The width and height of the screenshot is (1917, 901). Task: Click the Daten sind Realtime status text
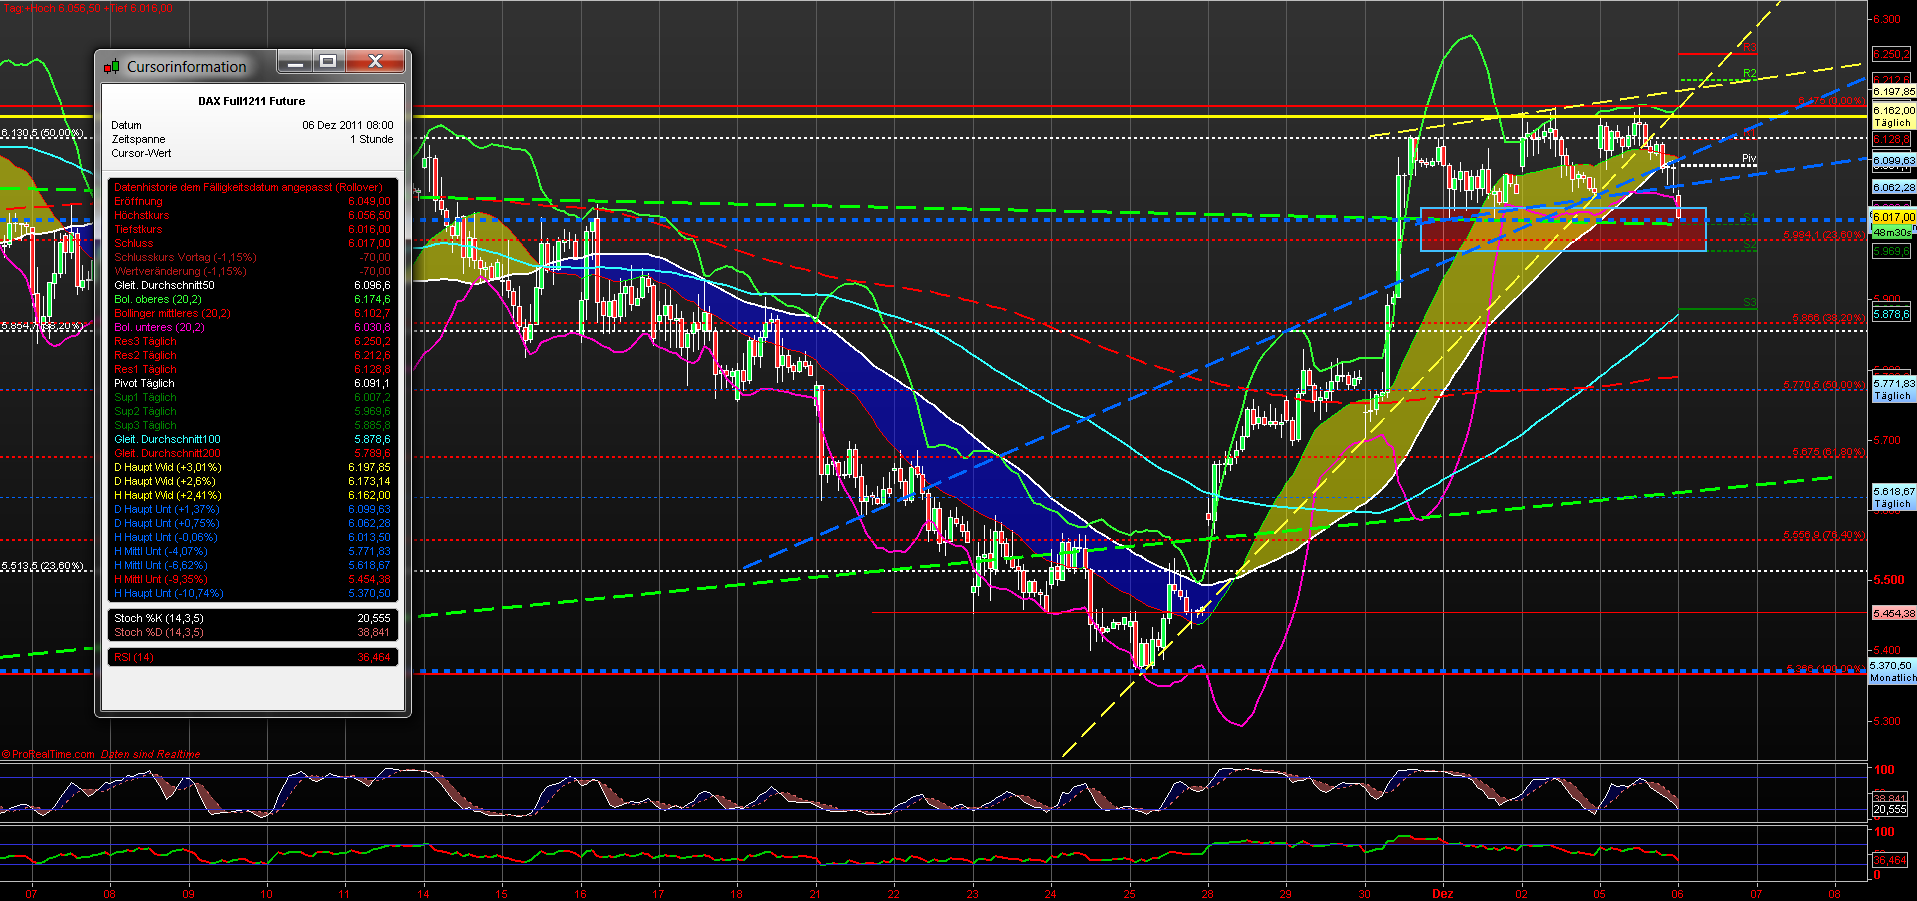click(152, 753)
